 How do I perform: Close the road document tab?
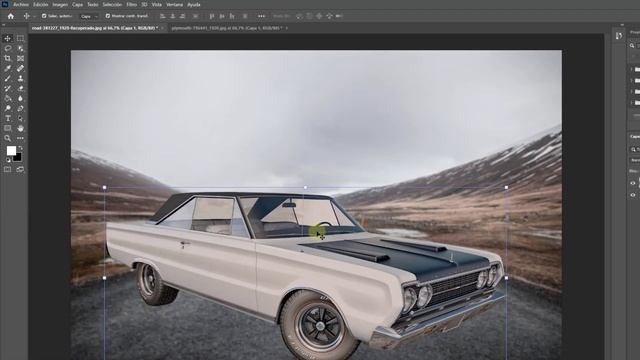pos(162,28)
